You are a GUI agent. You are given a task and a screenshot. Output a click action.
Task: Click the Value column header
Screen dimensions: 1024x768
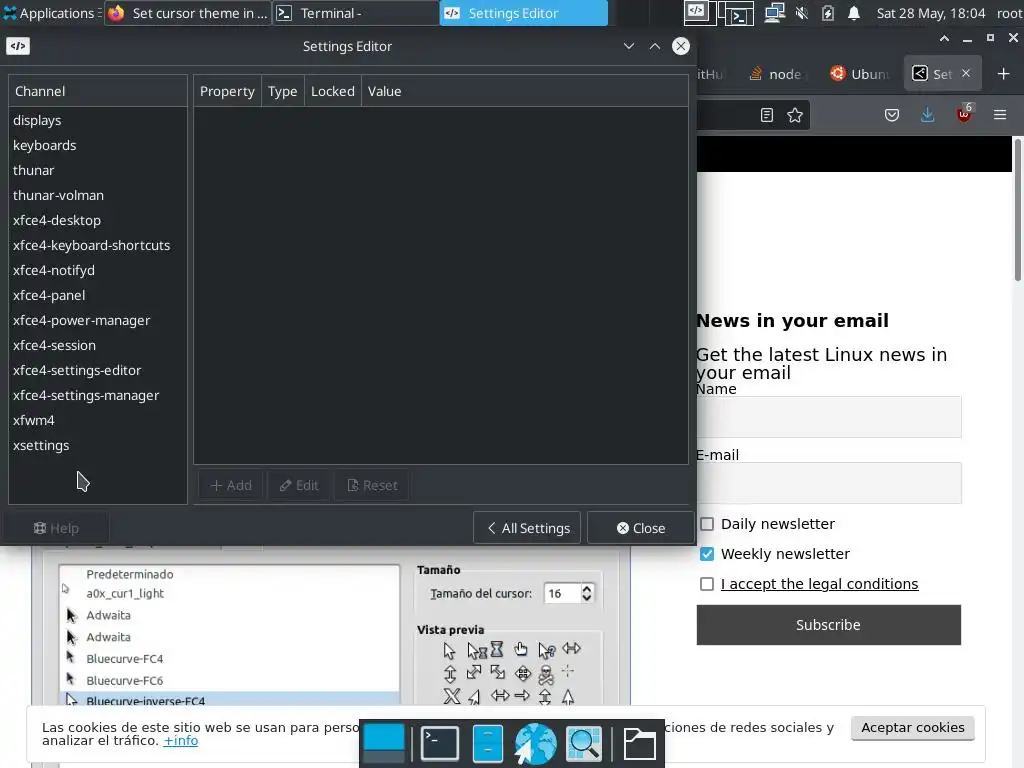(x=524, y=91)
